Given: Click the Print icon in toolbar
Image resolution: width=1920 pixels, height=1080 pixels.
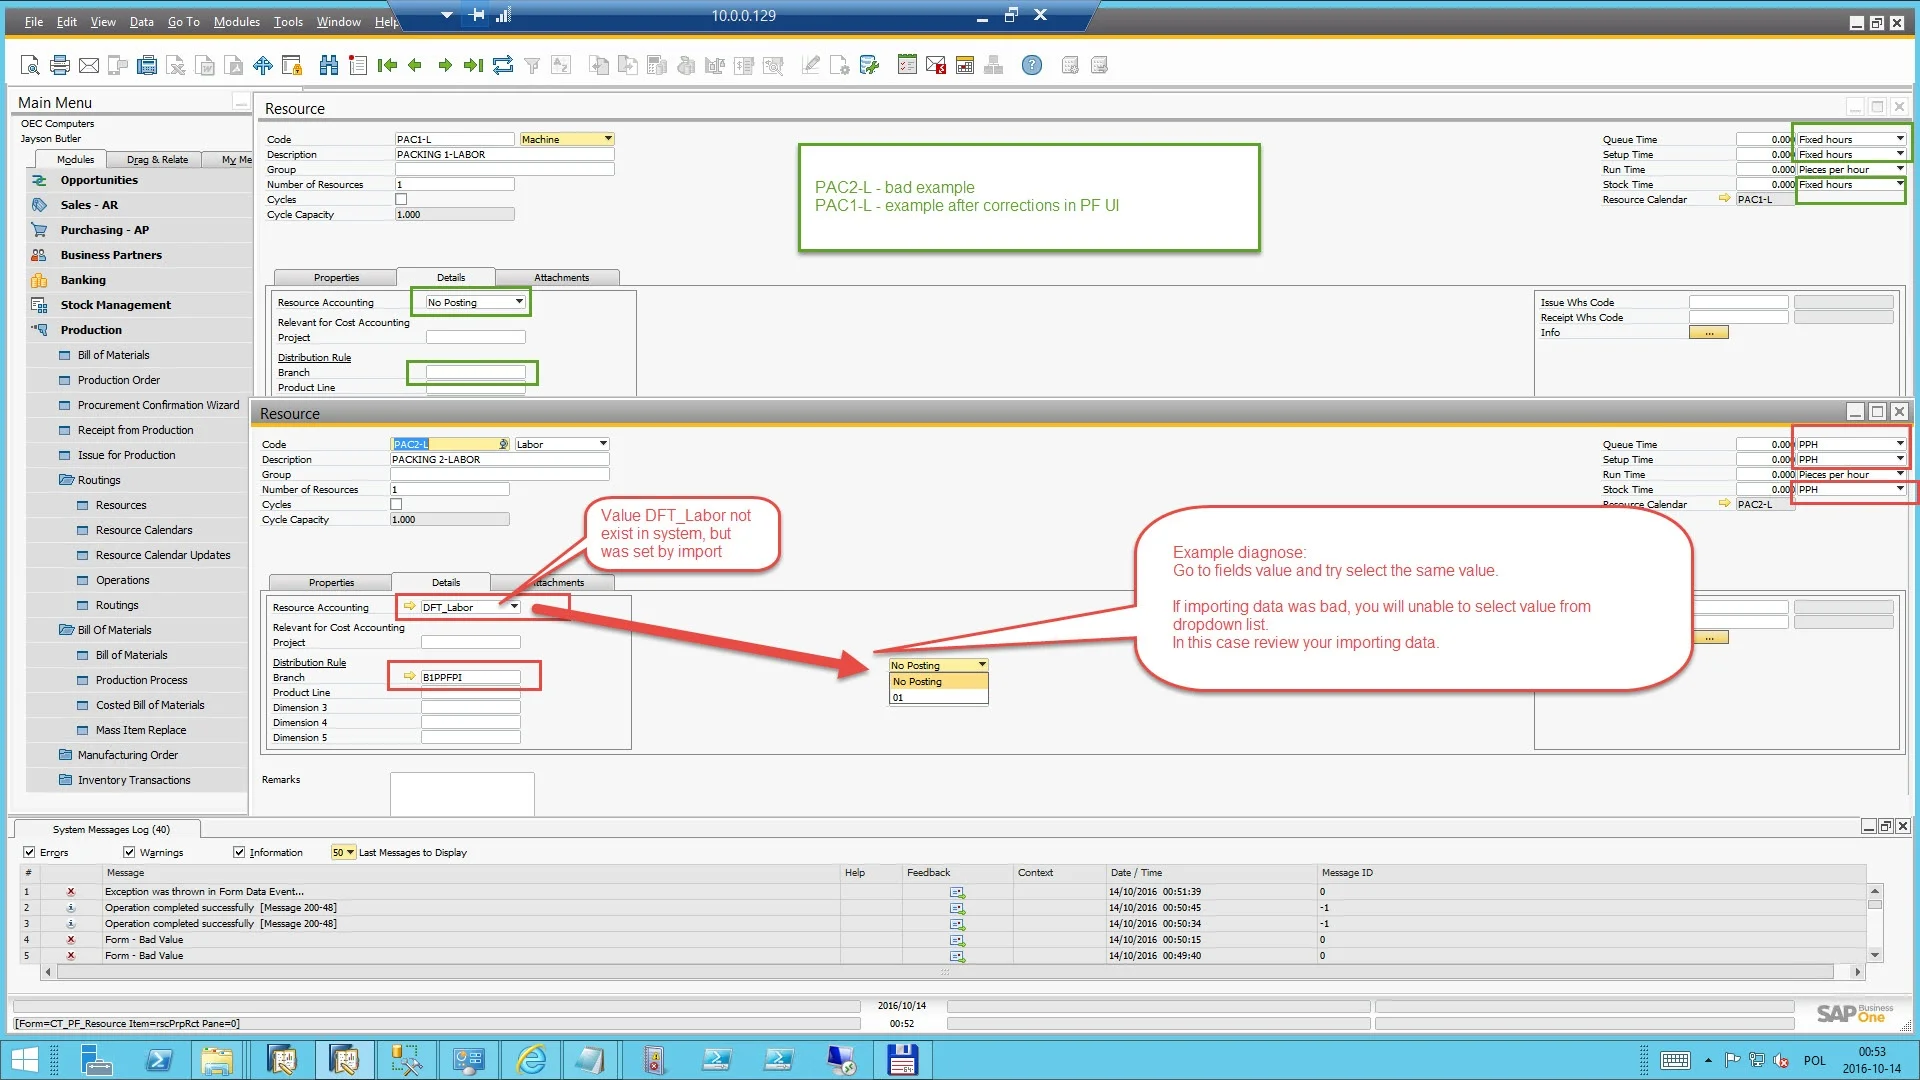Looking at the screenshot, I should point(60,66).
